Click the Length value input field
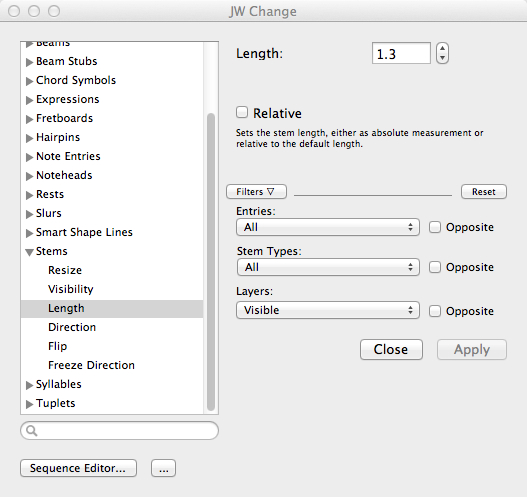 click(401, 53)
